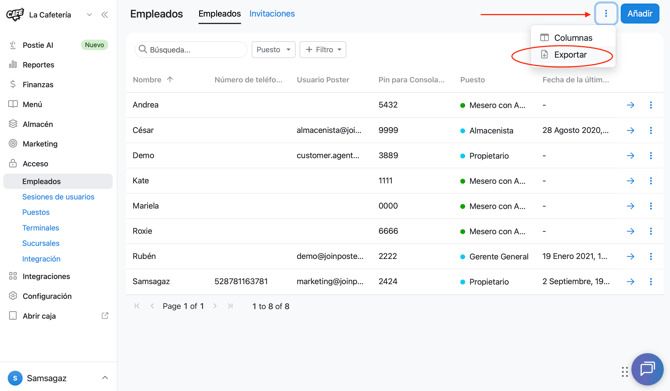Open the Terminales sidebar link
Screen dimensions: 670x391
(x=41, y=228)
